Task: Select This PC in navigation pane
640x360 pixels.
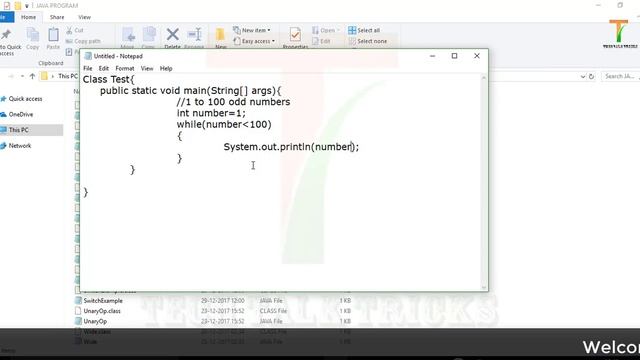Action: (x=19, y=130)
